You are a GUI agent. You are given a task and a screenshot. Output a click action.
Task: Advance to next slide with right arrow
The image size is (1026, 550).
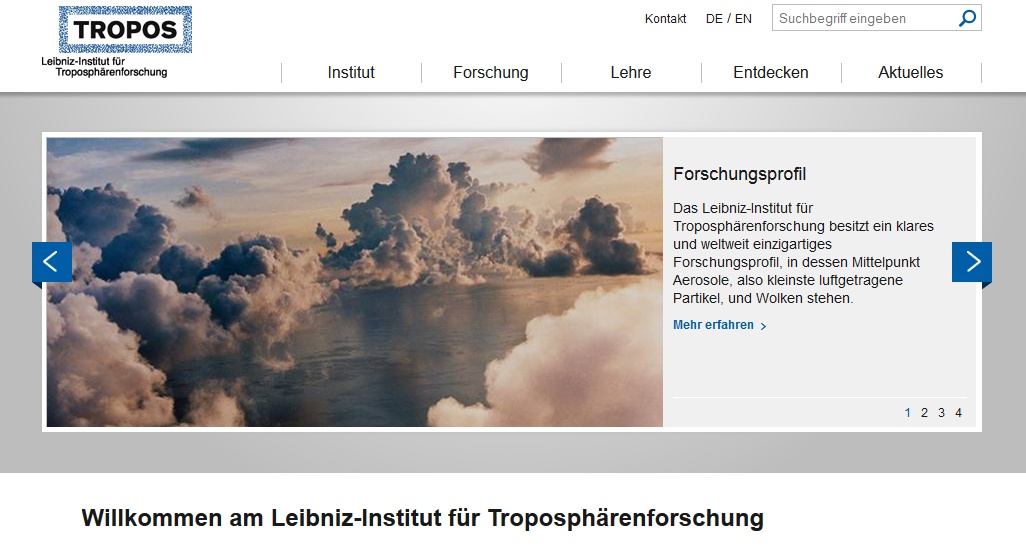pyautogui.click(x=972, y=262)
